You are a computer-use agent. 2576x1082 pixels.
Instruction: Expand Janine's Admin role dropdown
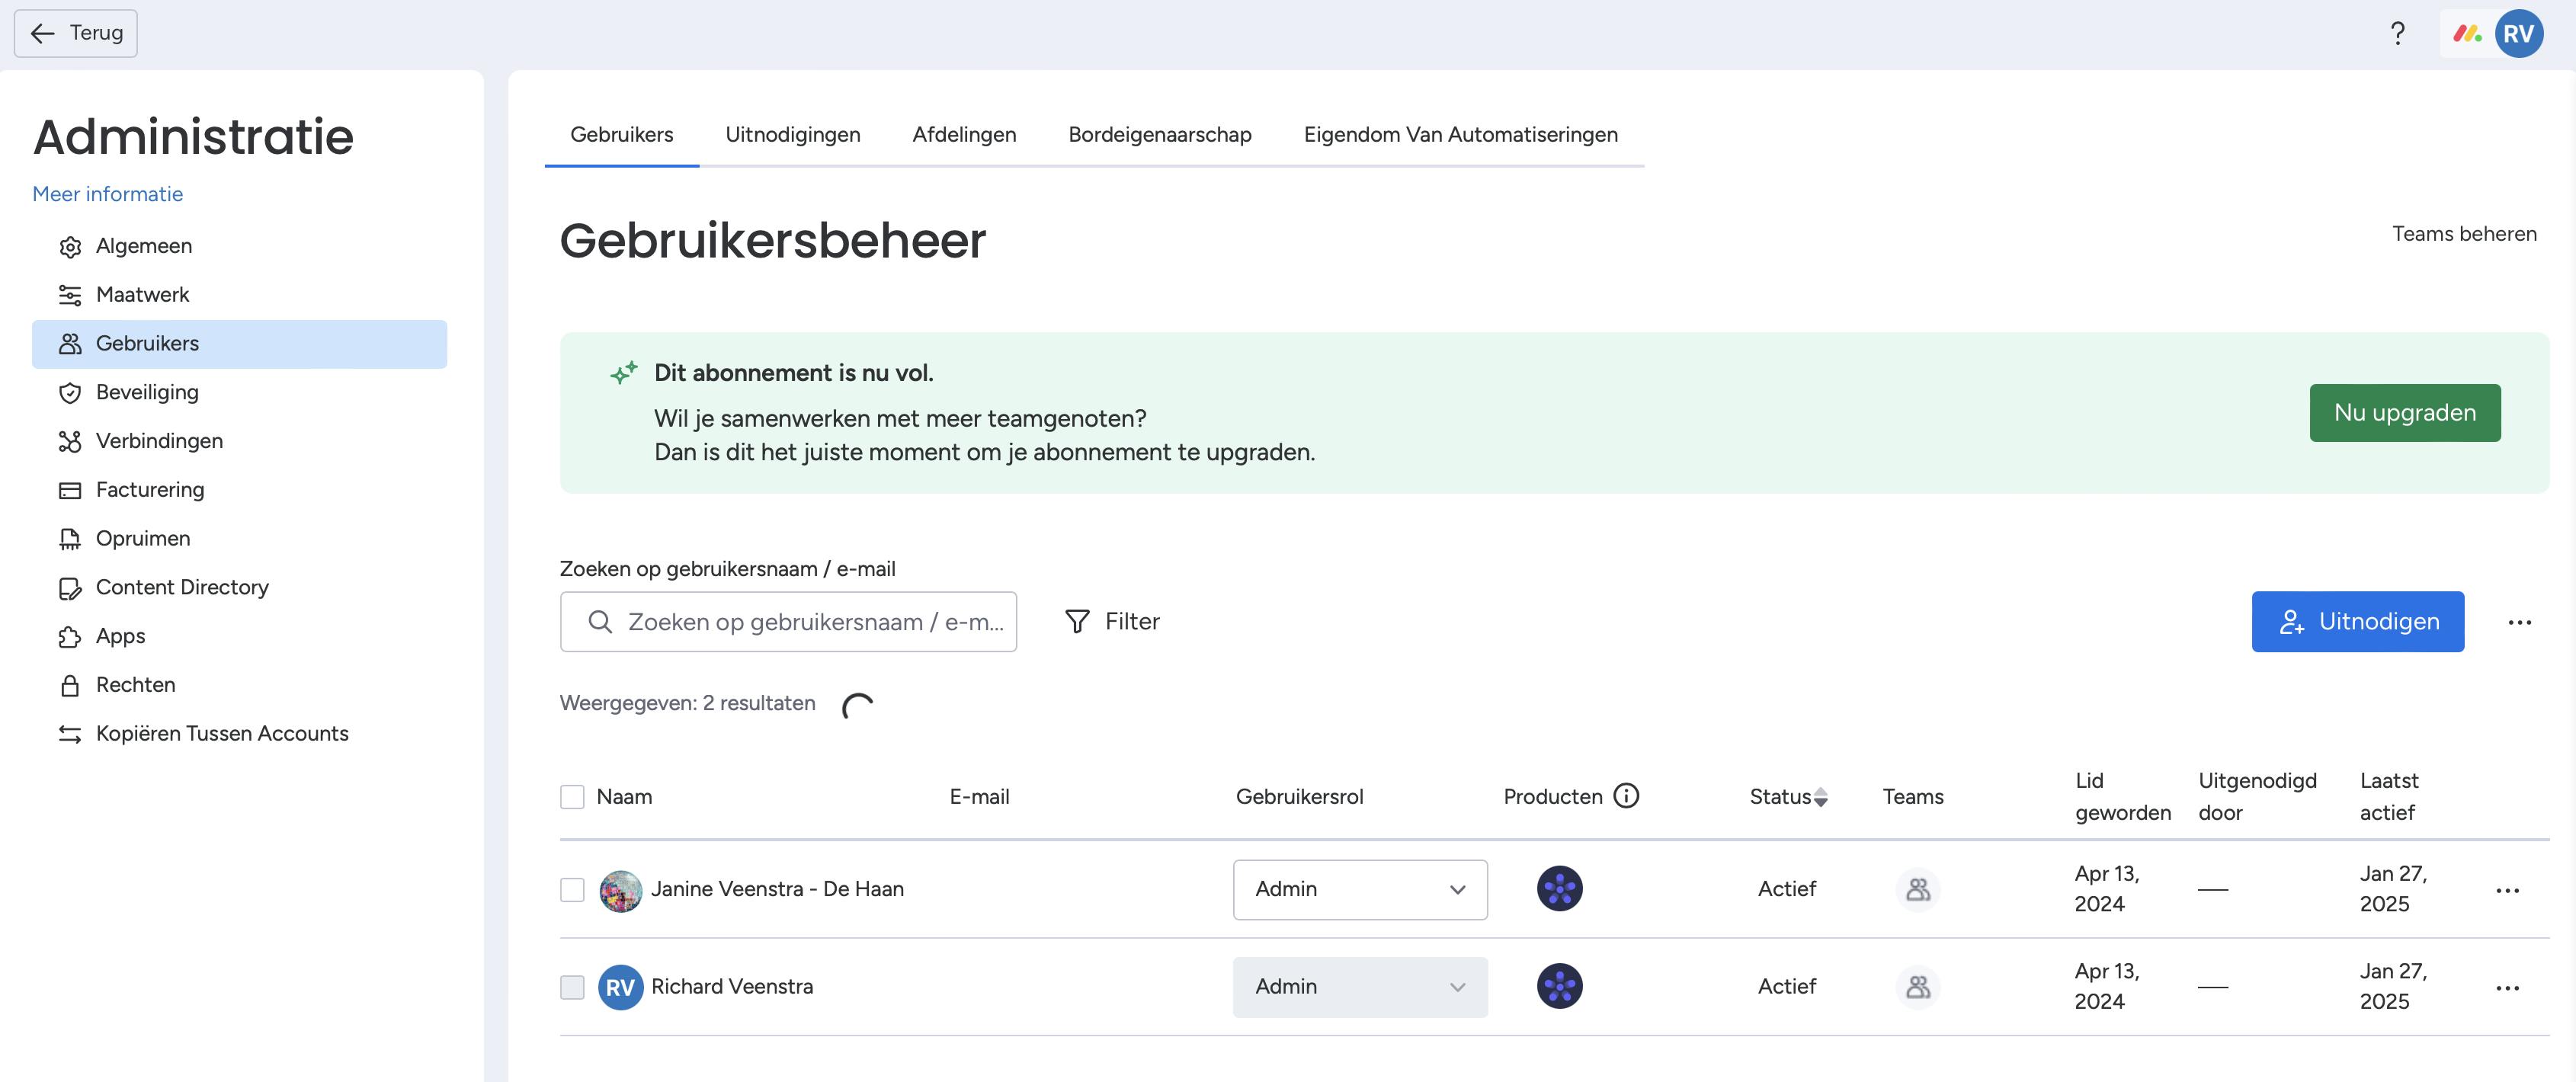pos(1359,890)
